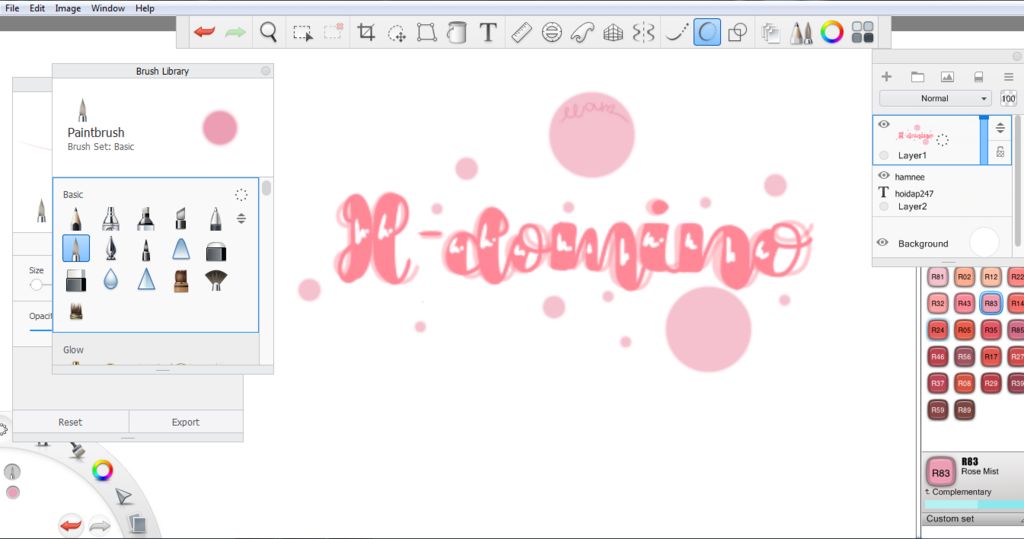The height and width of the screenshot is (539, 1024).
Task: Select the Zoom magnifier tool
Action: pyautogui.click(x=268, y=32)
